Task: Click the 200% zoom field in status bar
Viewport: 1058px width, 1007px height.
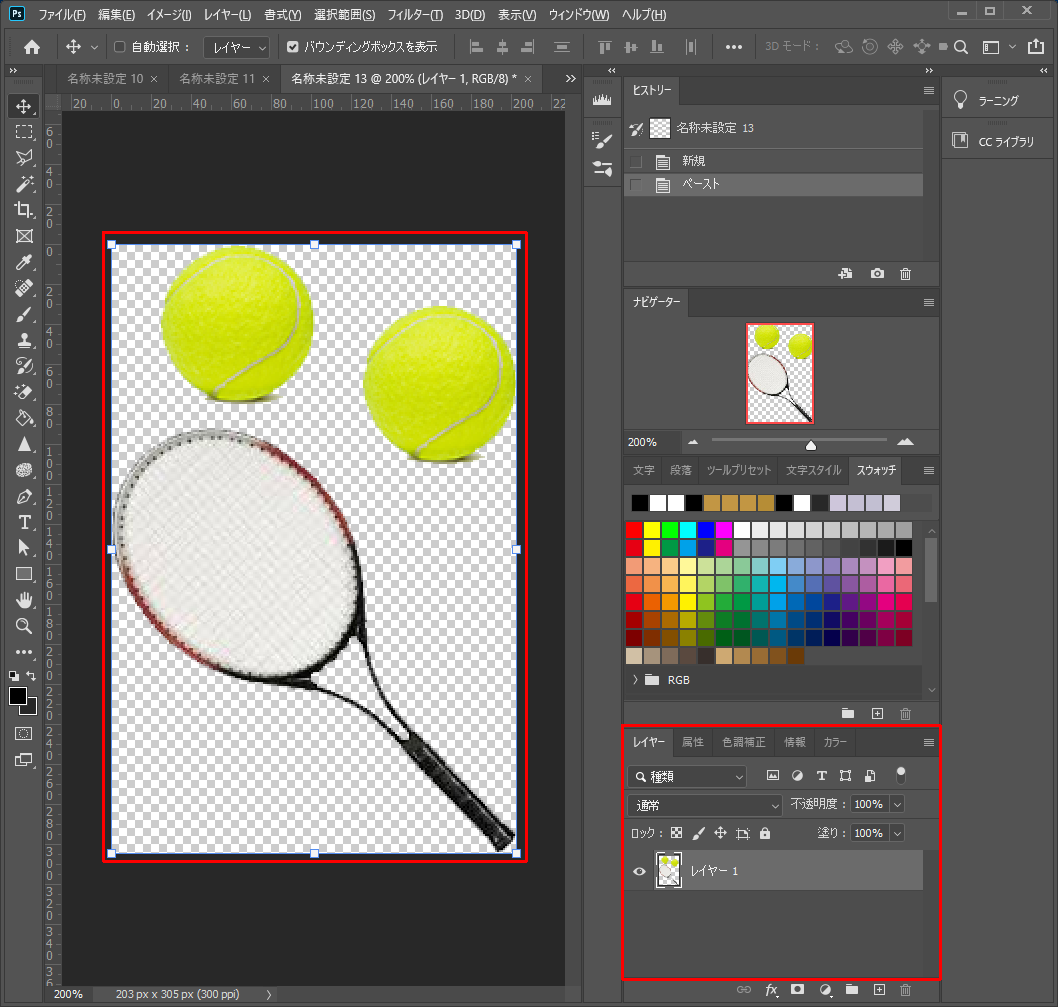Action: click(x=68, y=994)
